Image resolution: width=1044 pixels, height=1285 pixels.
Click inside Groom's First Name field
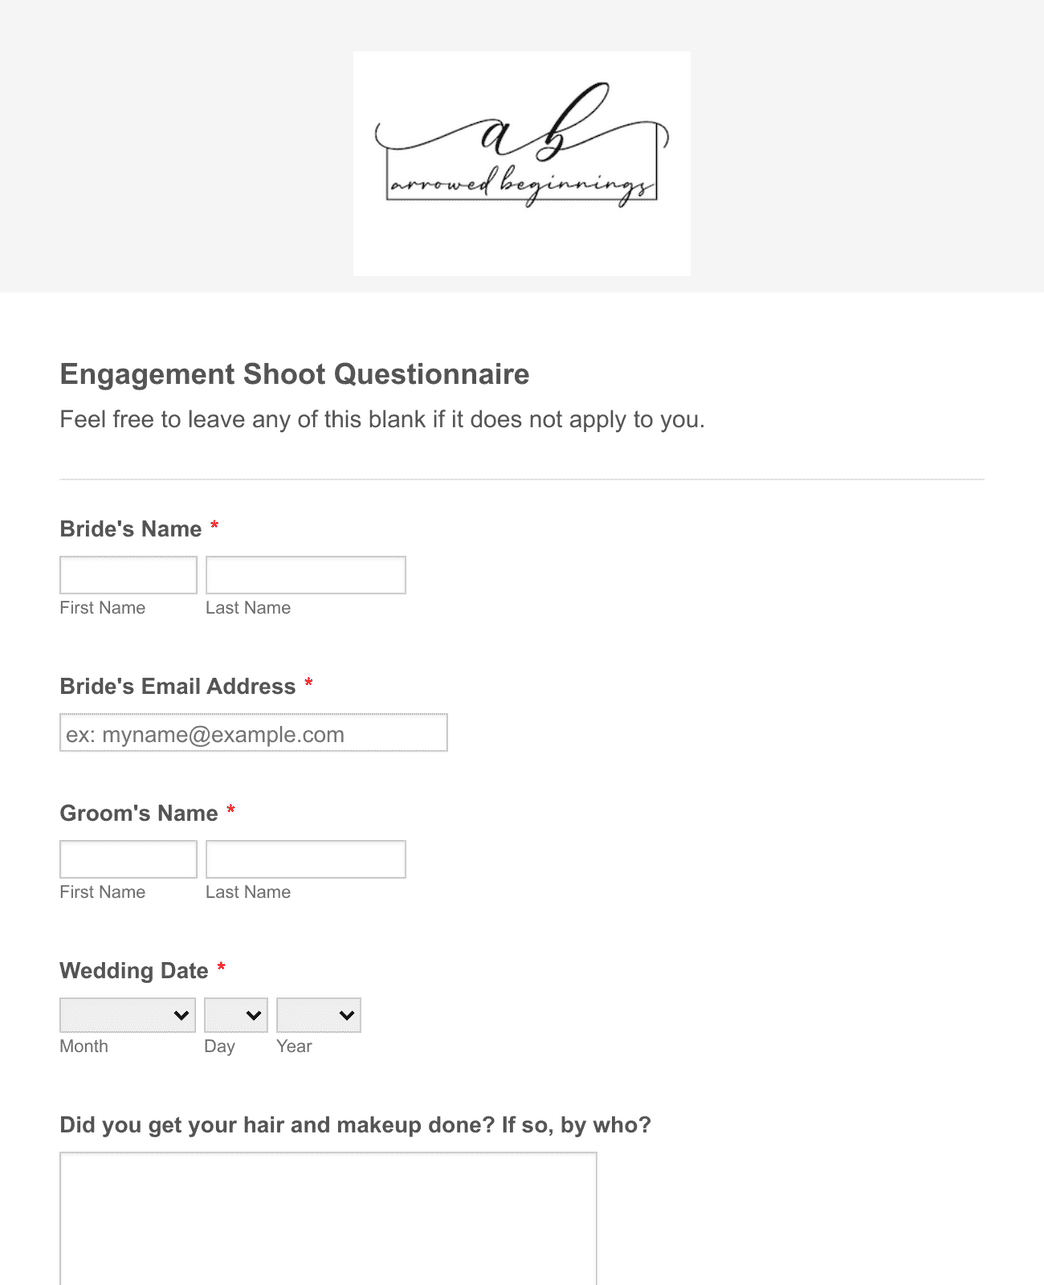pos(127,858)
